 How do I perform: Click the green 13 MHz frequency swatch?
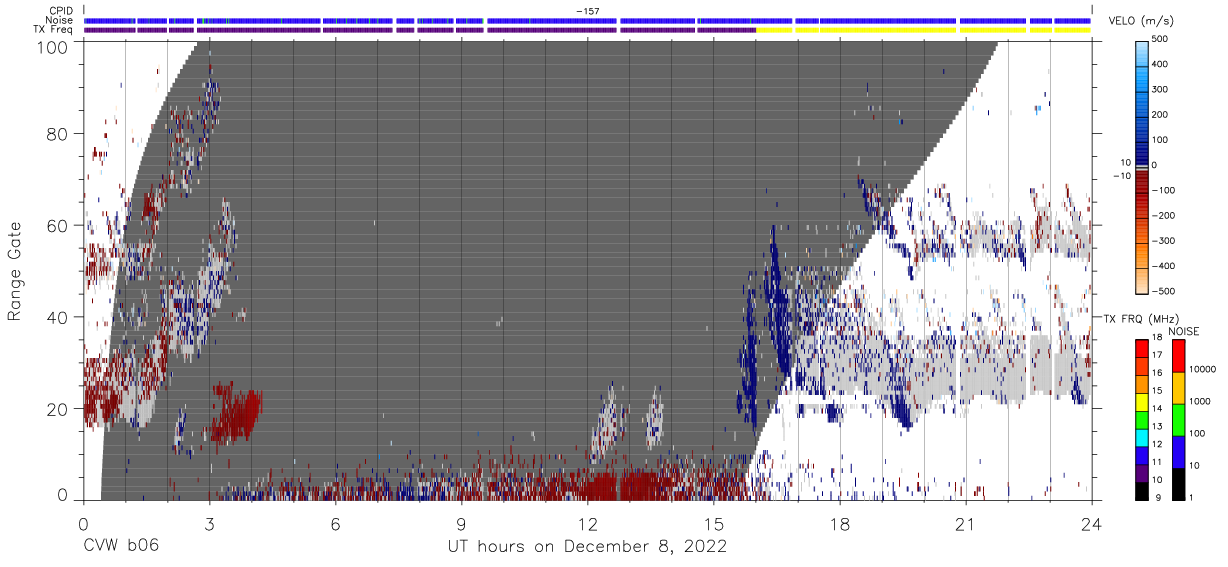[x=1142, y=419]
